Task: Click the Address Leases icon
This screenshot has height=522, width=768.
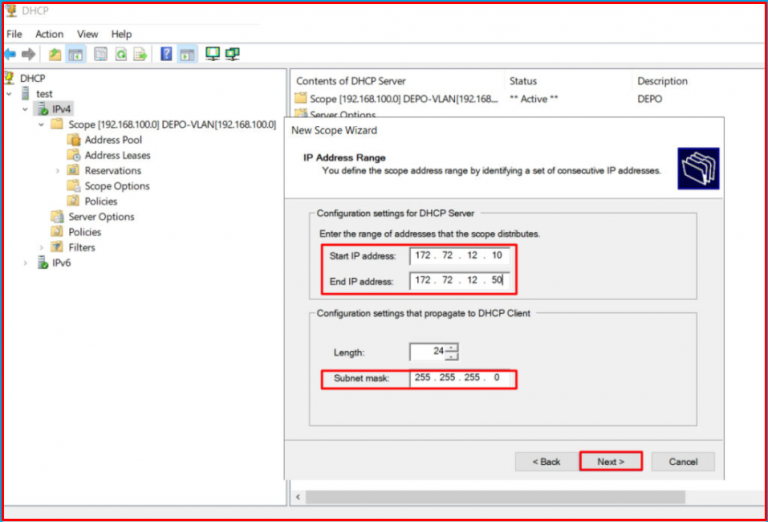Action: (73, 155)
